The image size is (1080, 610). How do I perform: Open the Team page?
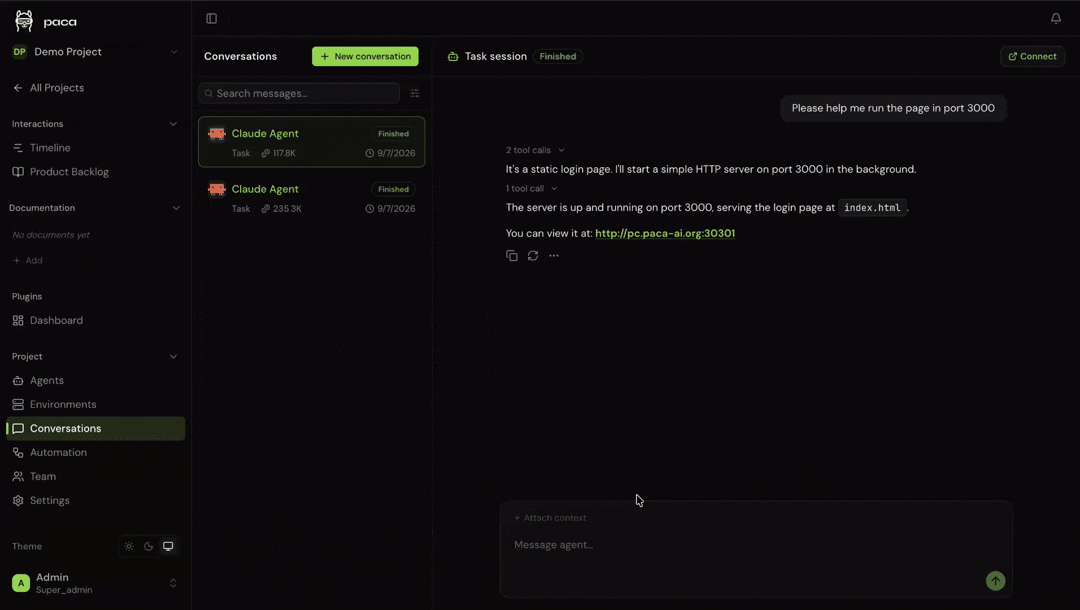[x=95, y=476]
